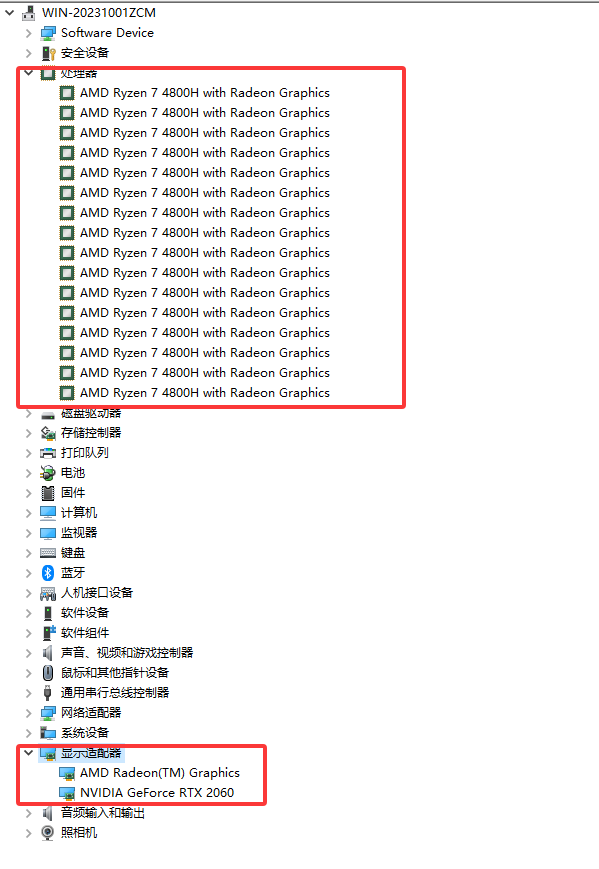Select the storage controllers (存储控制器) item
Image resolution: width=599 pixels, height=869 pixels.
pyautogui.click(x=91, y=433)
